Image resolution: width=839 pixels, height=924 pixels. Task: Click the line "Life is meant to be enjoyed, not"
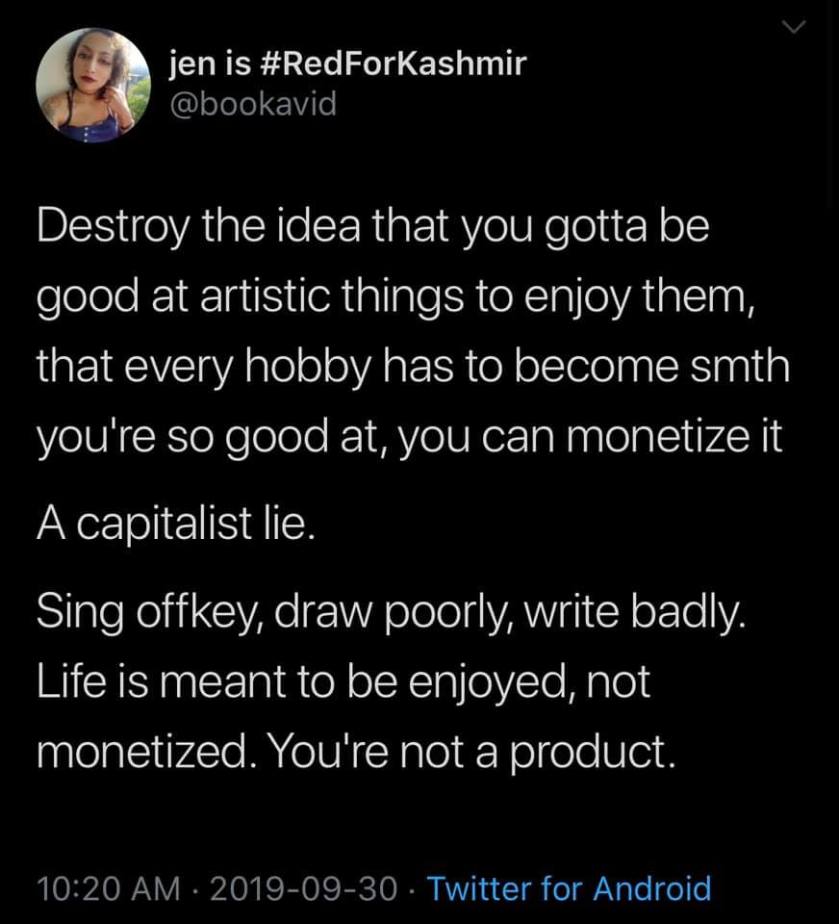343,682
